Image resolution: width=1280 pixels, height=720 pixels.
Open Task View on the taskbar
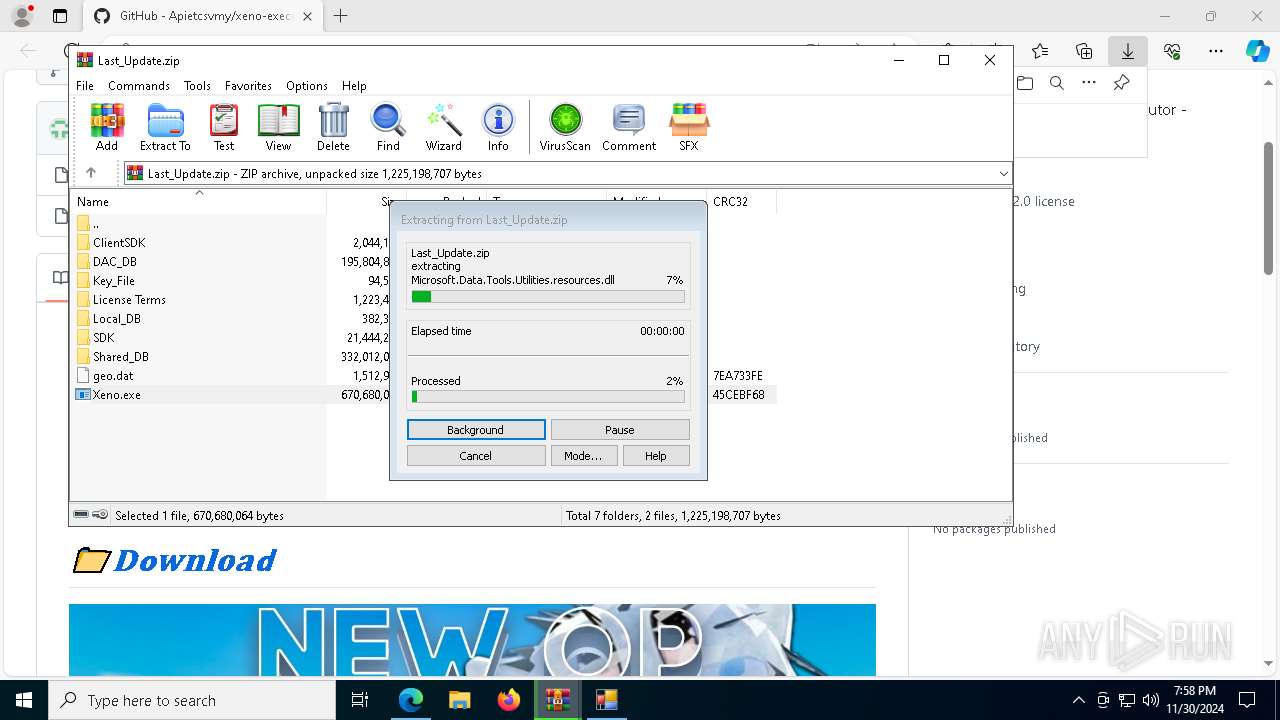click(x=360, y=700)
